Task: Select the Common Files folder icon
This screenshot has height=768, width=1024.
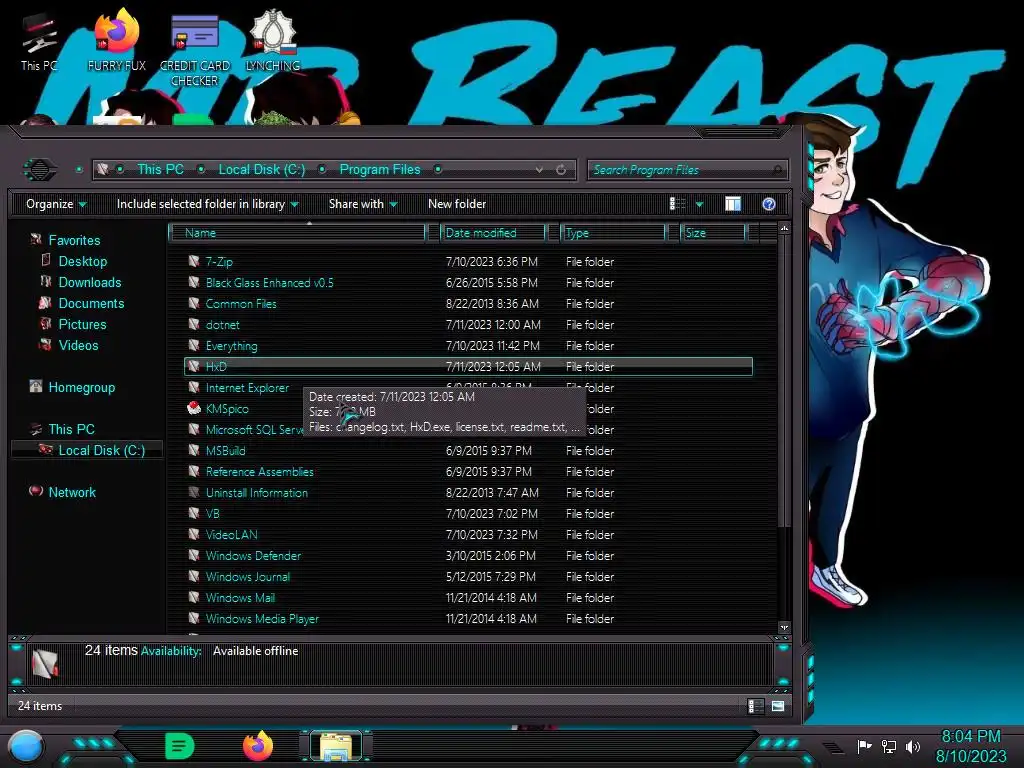Action: click(x=194, y=303)
